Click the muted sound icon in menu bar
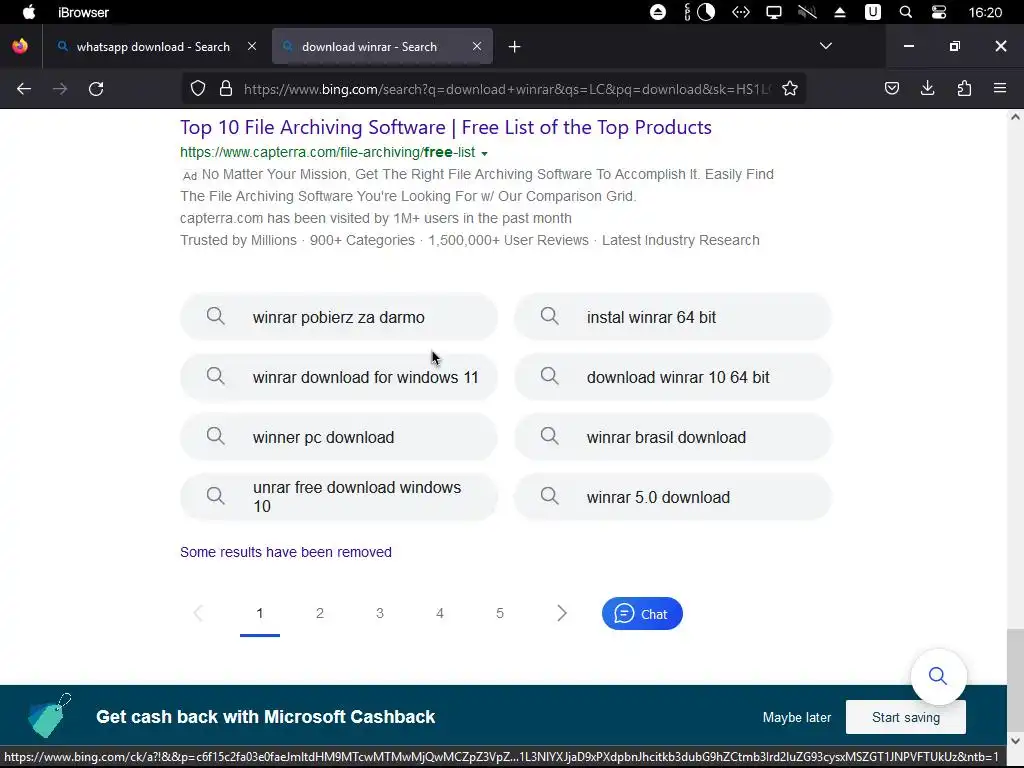This screenshot has height=768, width=1024. (x=807, y=12)
